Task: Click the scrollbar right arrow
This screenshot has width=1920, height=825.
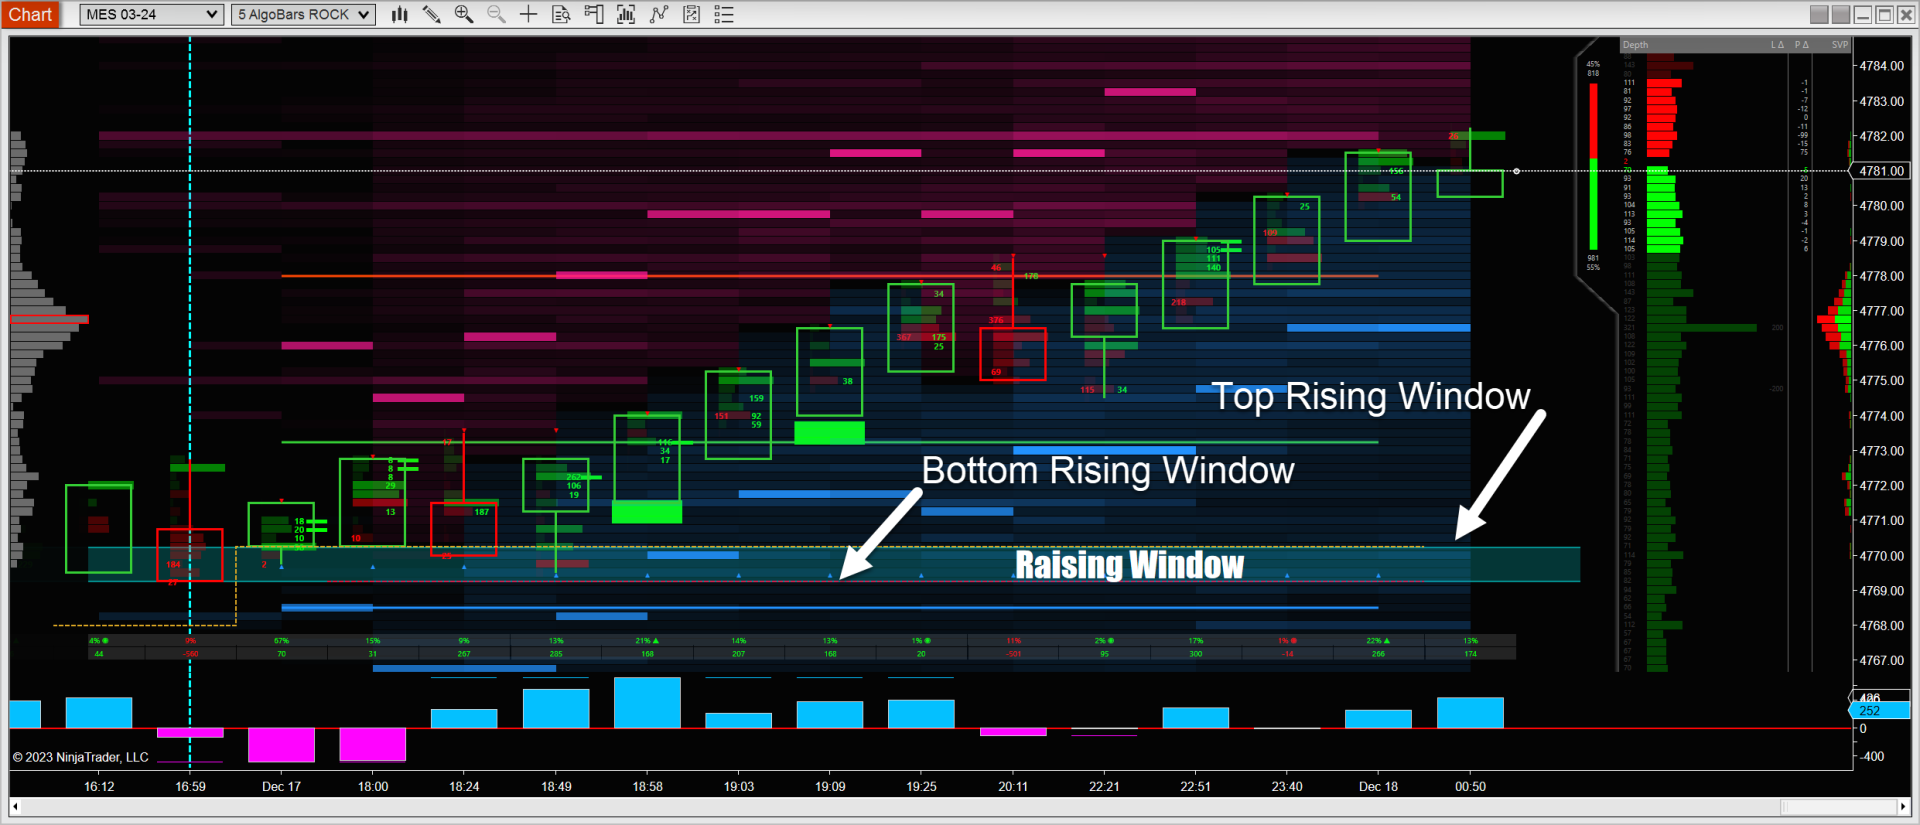Action: tap(1903, 807)
